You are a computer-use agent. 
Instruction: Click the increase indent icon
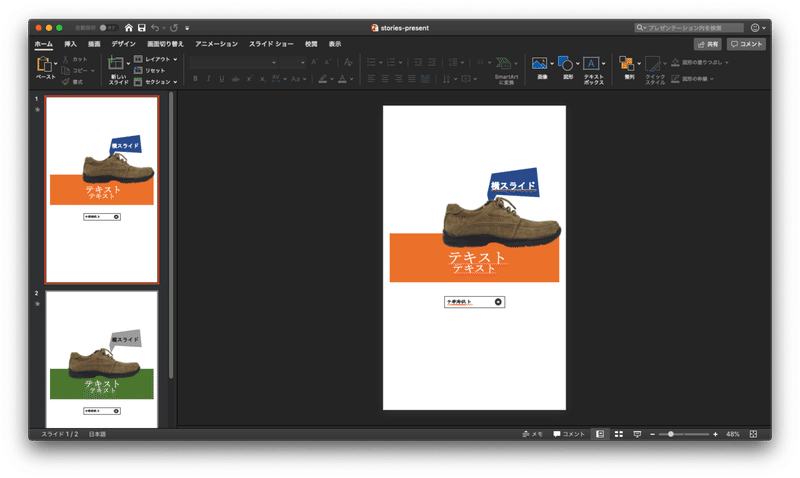(x=432, y=62)
